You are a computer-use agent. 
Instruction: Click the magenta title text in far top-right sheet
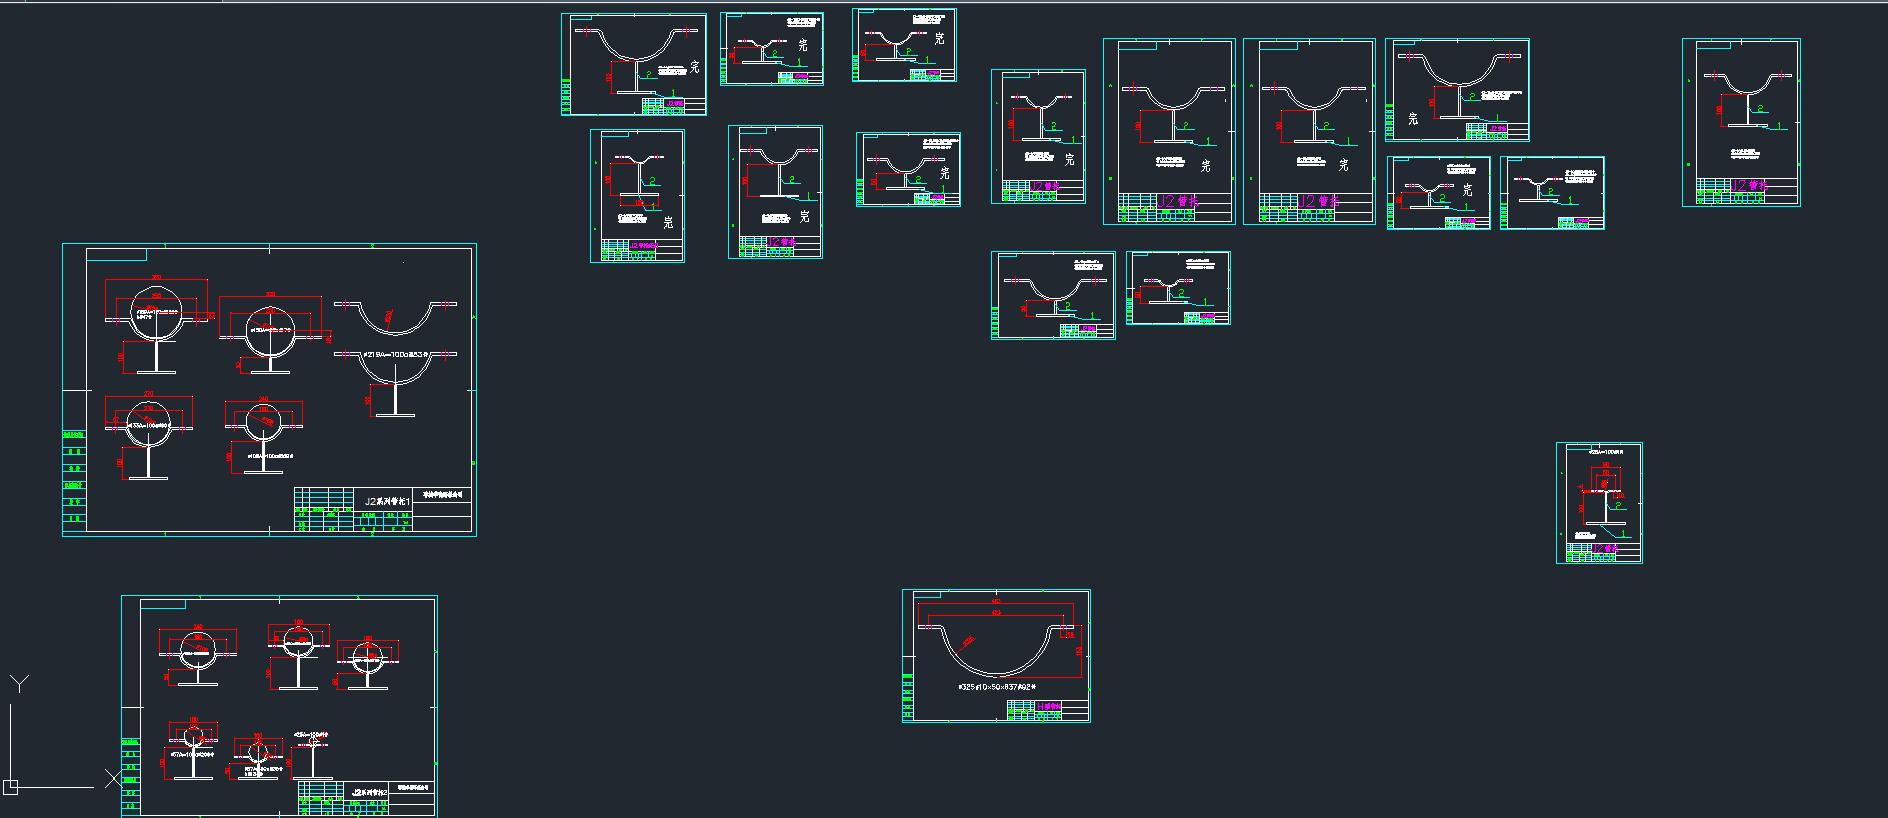coord(1752,185)
